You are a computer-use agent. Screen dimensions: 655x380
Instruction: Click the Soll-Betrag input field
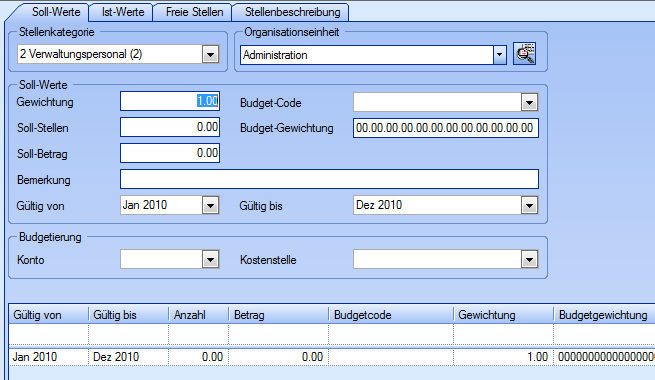[170, 153]
